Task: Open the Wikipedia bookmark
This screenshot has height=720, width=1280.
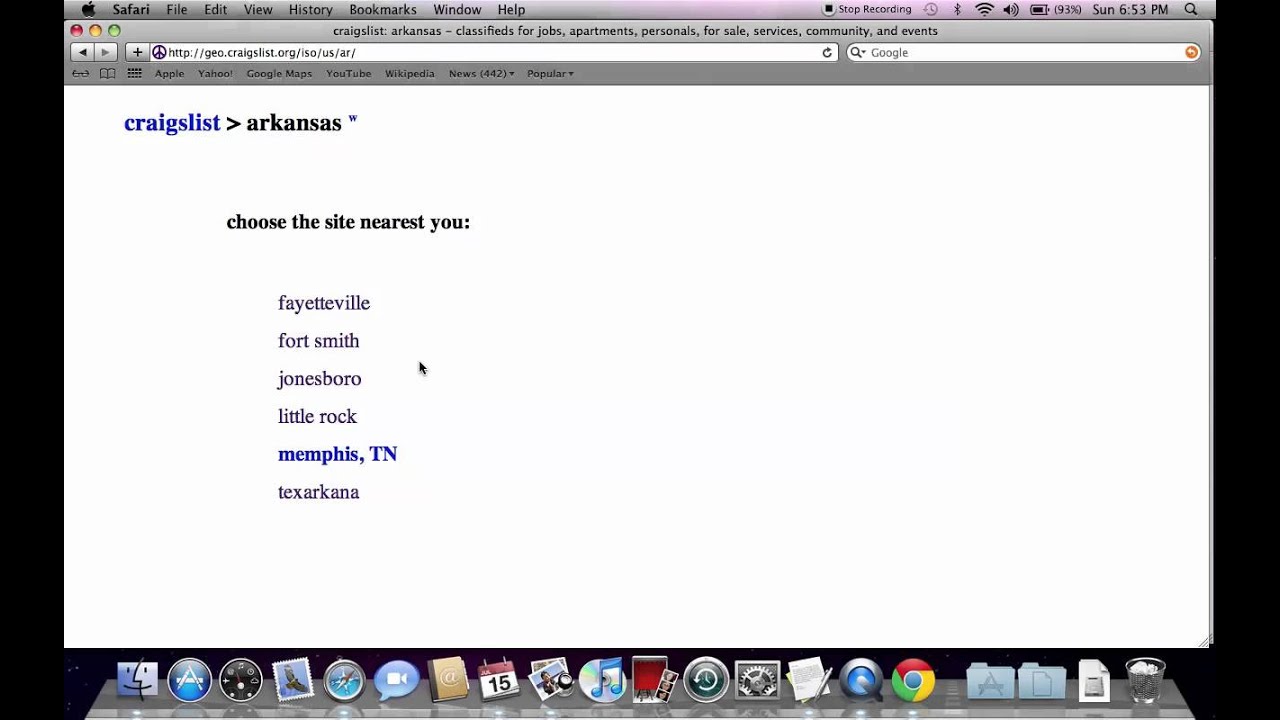Action: (409, 73)
